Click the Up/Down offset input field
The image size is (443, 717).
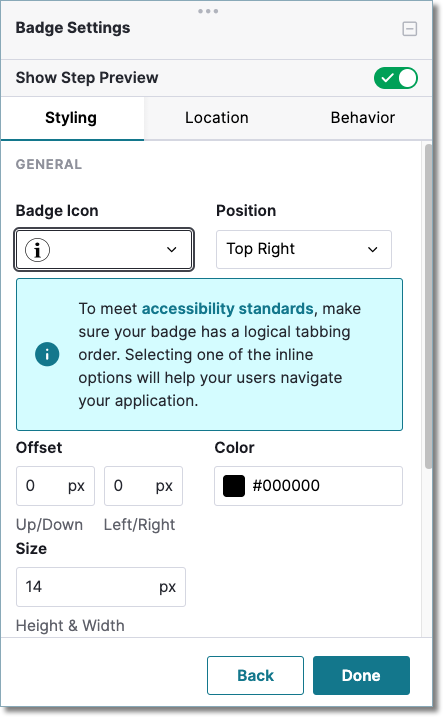[x=55, y=486]
